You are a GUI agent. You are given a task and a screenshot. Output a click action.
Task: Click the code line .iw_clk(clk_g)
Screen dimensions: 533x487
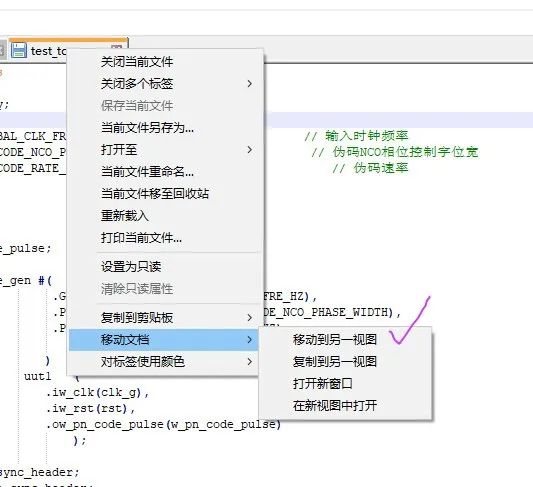tap(98, 393)
